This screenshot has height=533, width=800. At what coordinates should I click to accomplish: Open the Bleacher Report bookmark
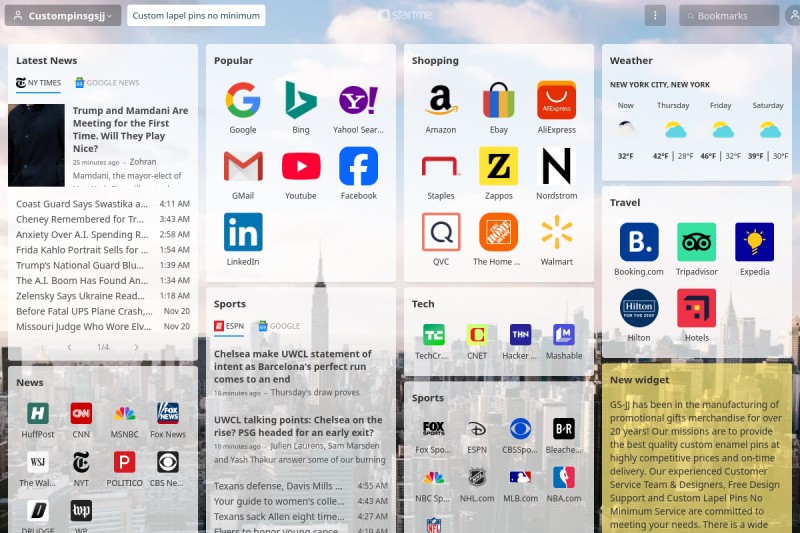564,428
